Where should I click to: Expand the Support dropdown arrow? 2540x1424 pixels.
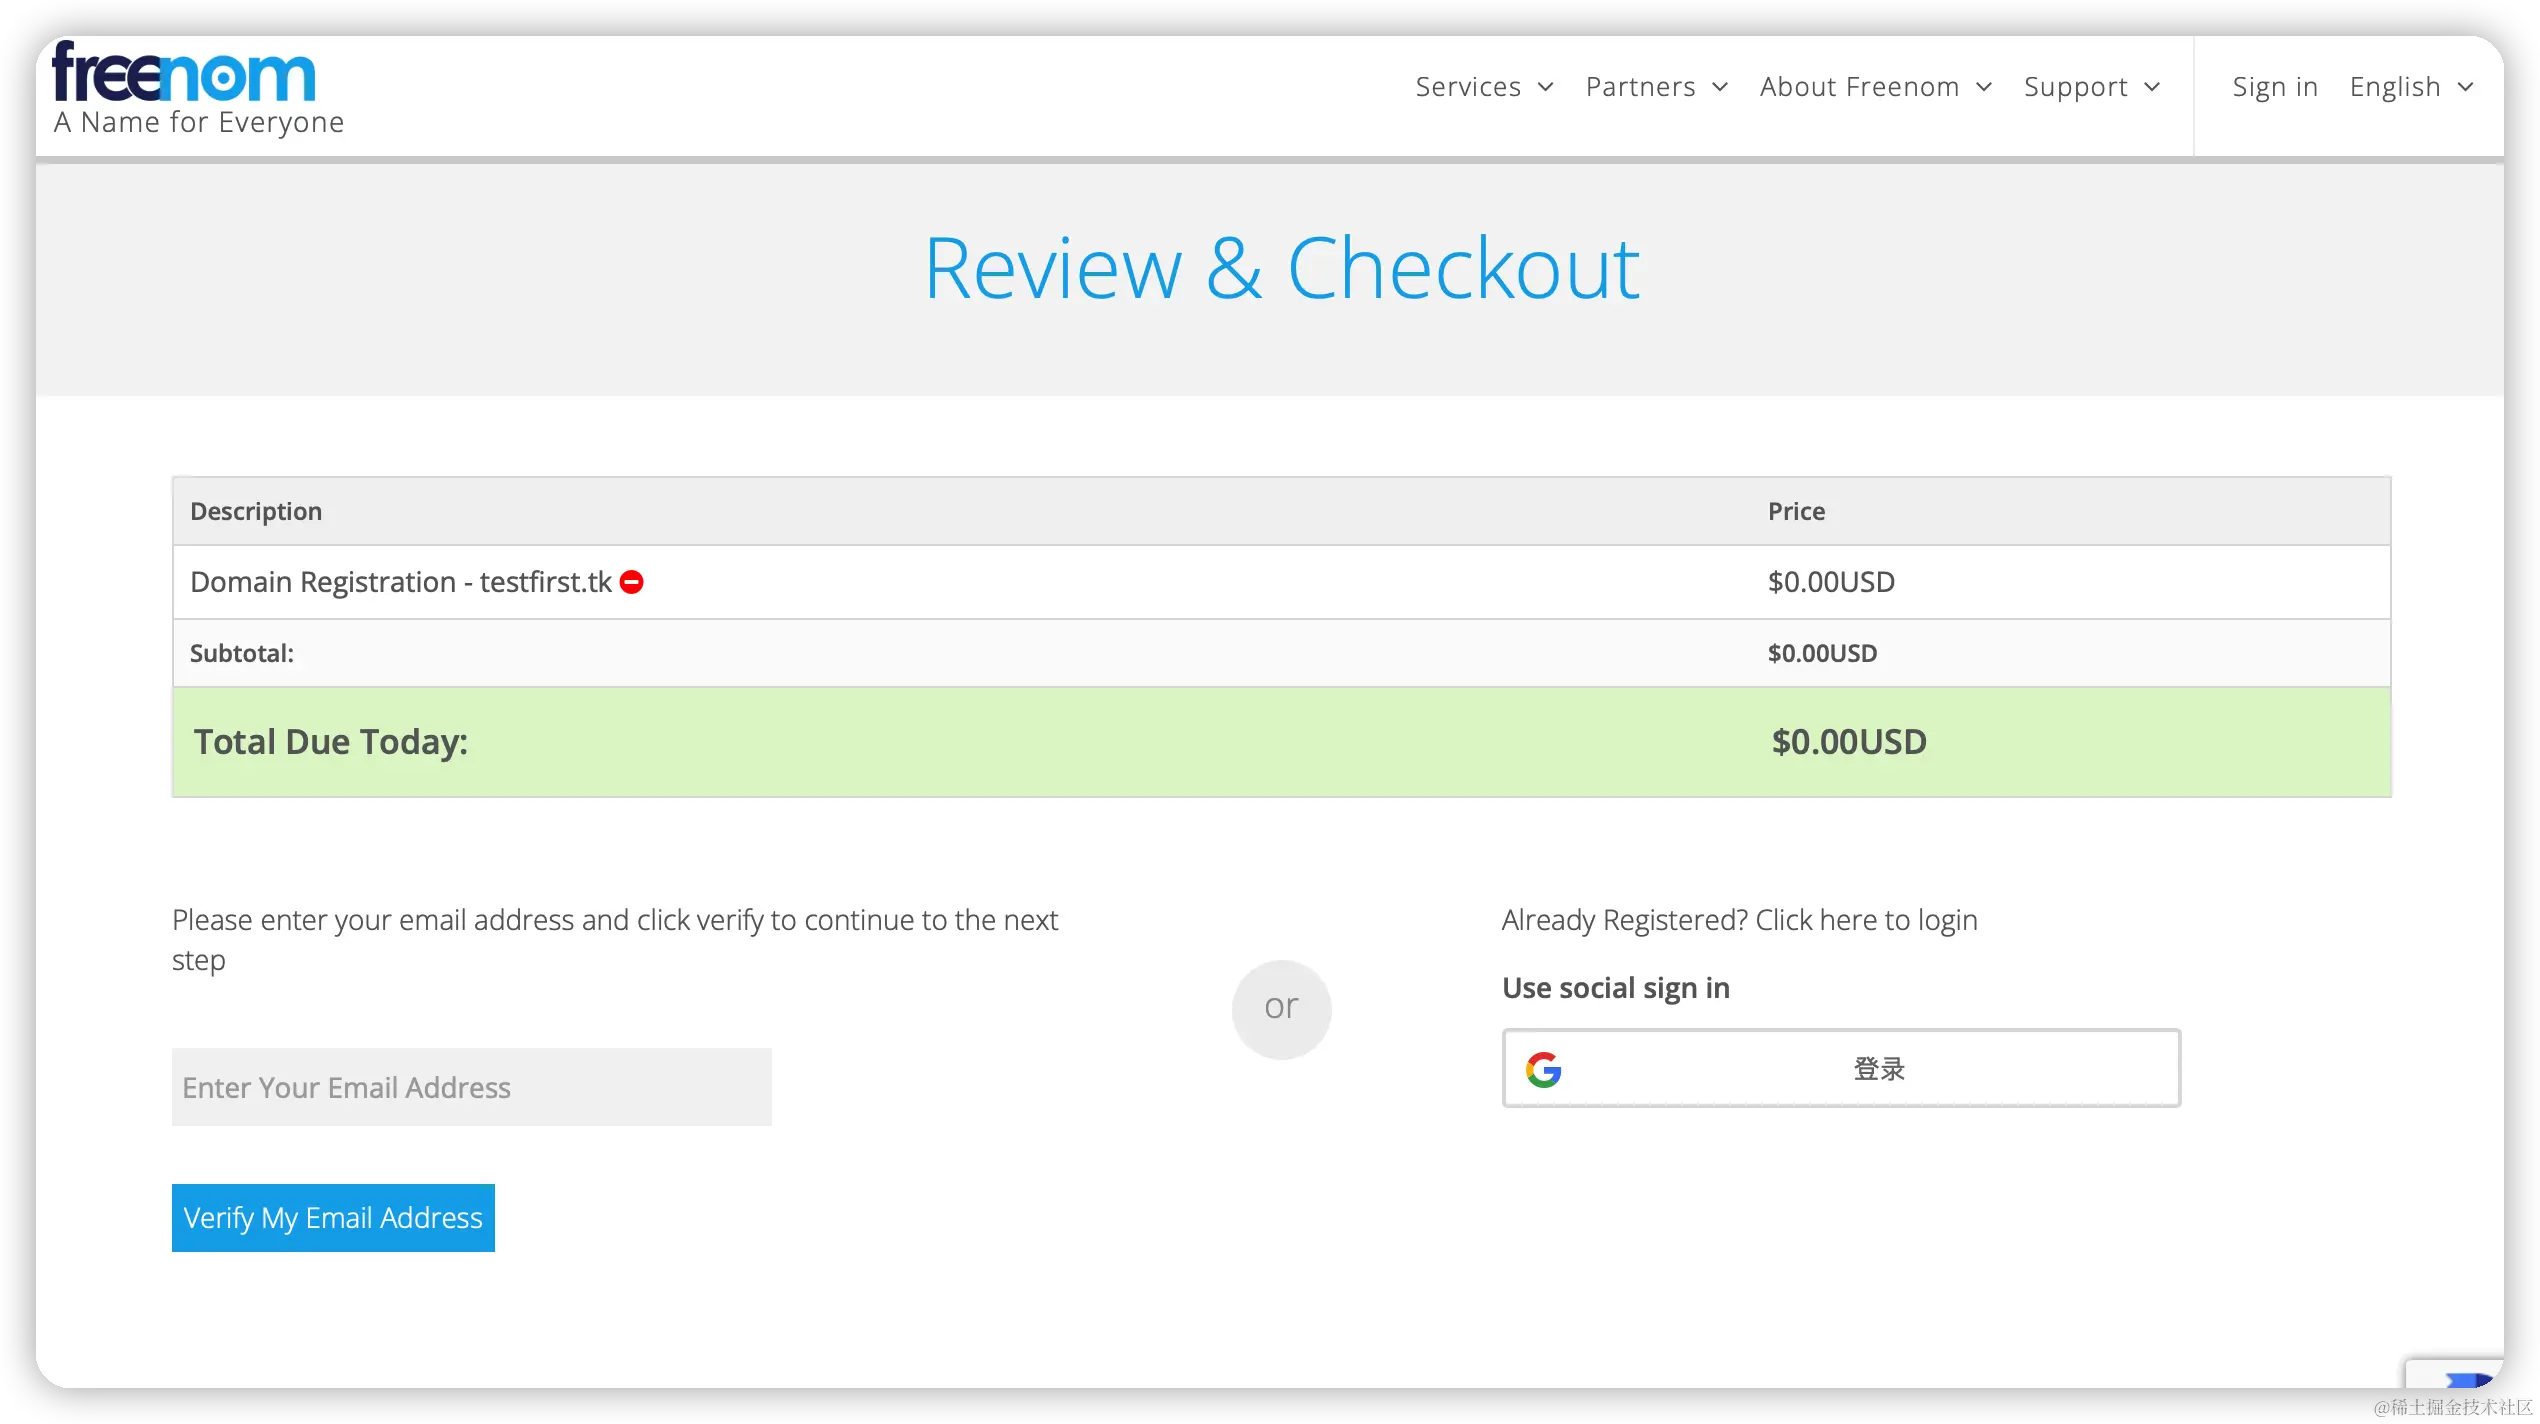[x=2152, y=88]
